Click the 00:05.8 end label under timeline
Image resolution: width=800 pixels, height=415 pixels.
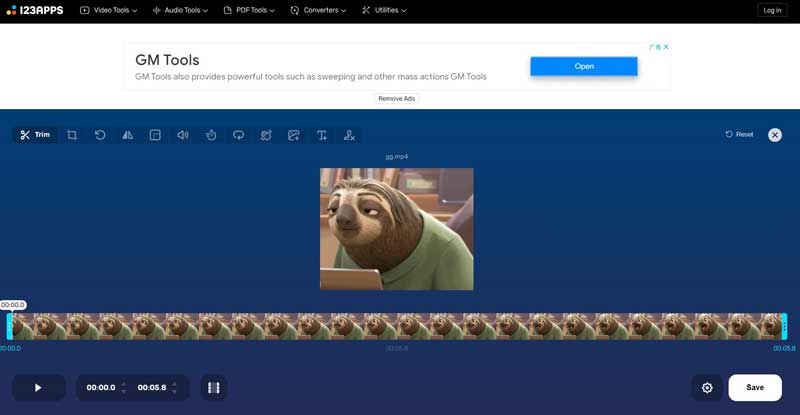(x=784, y=348)
